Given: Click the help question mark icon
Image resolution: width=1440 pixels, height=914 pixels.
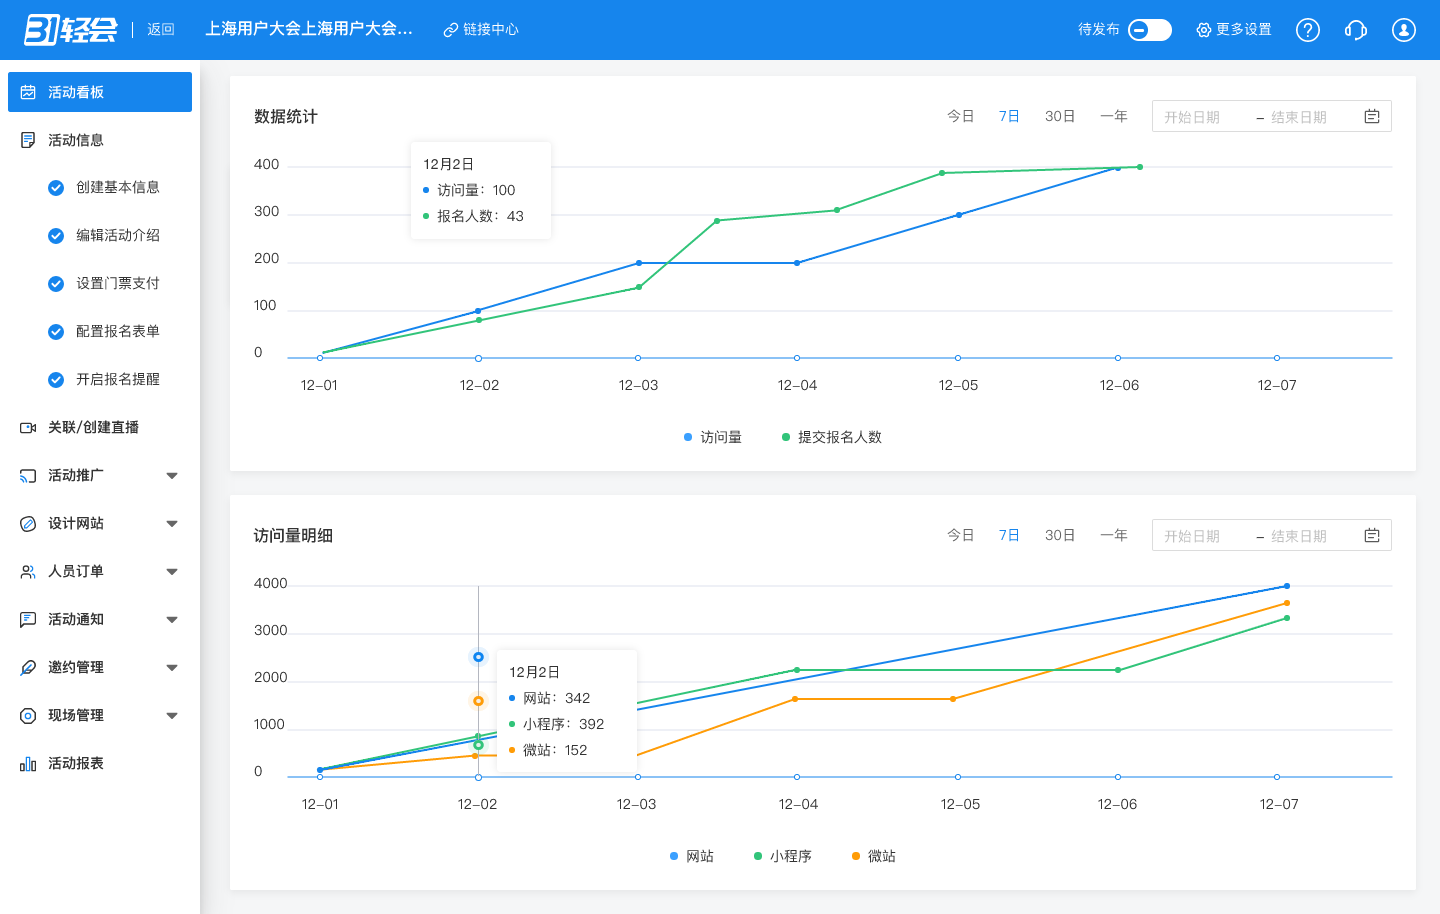Looking at the screenshot, I should point(1307,30).
